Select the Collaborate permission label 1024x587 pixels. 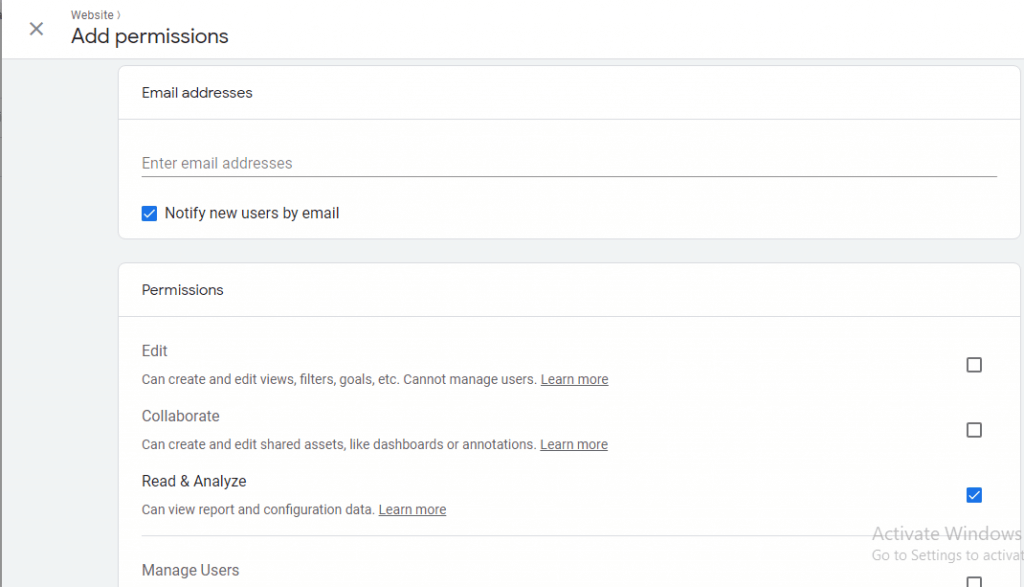(181, 416)
